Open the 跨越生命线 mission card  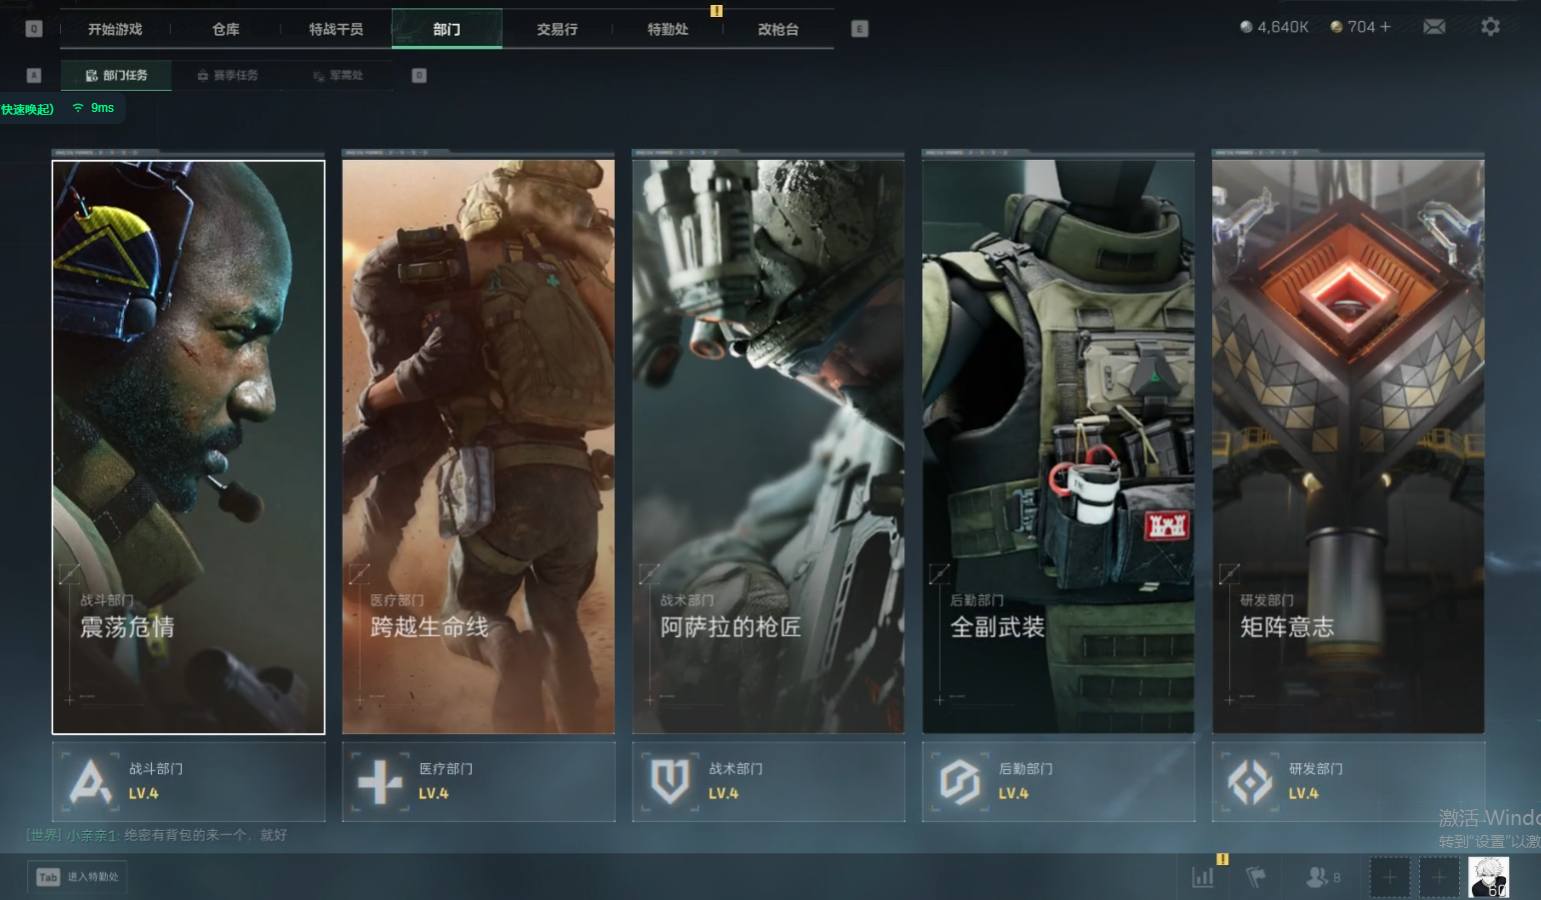click(478, 447)
